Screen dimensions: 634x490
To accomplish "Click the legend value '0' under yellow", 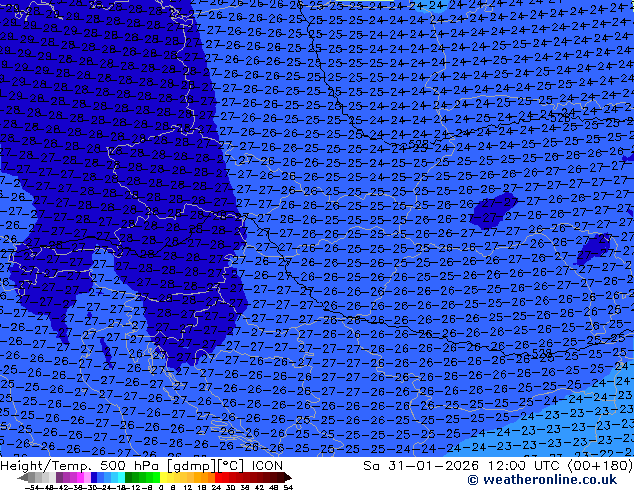I will click(x=161, y=487).
